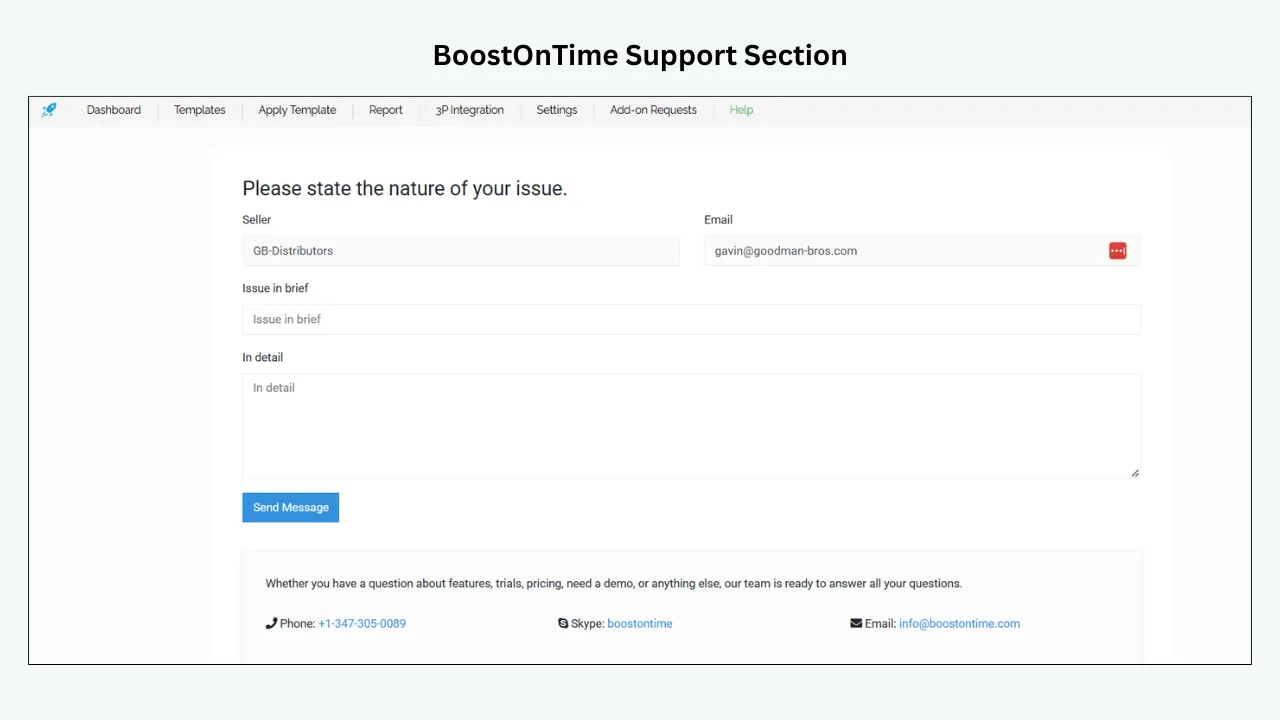Click the Send Message button
Image resolution: width=1280 pixels, height=720 pixels.
click(291, 507)
